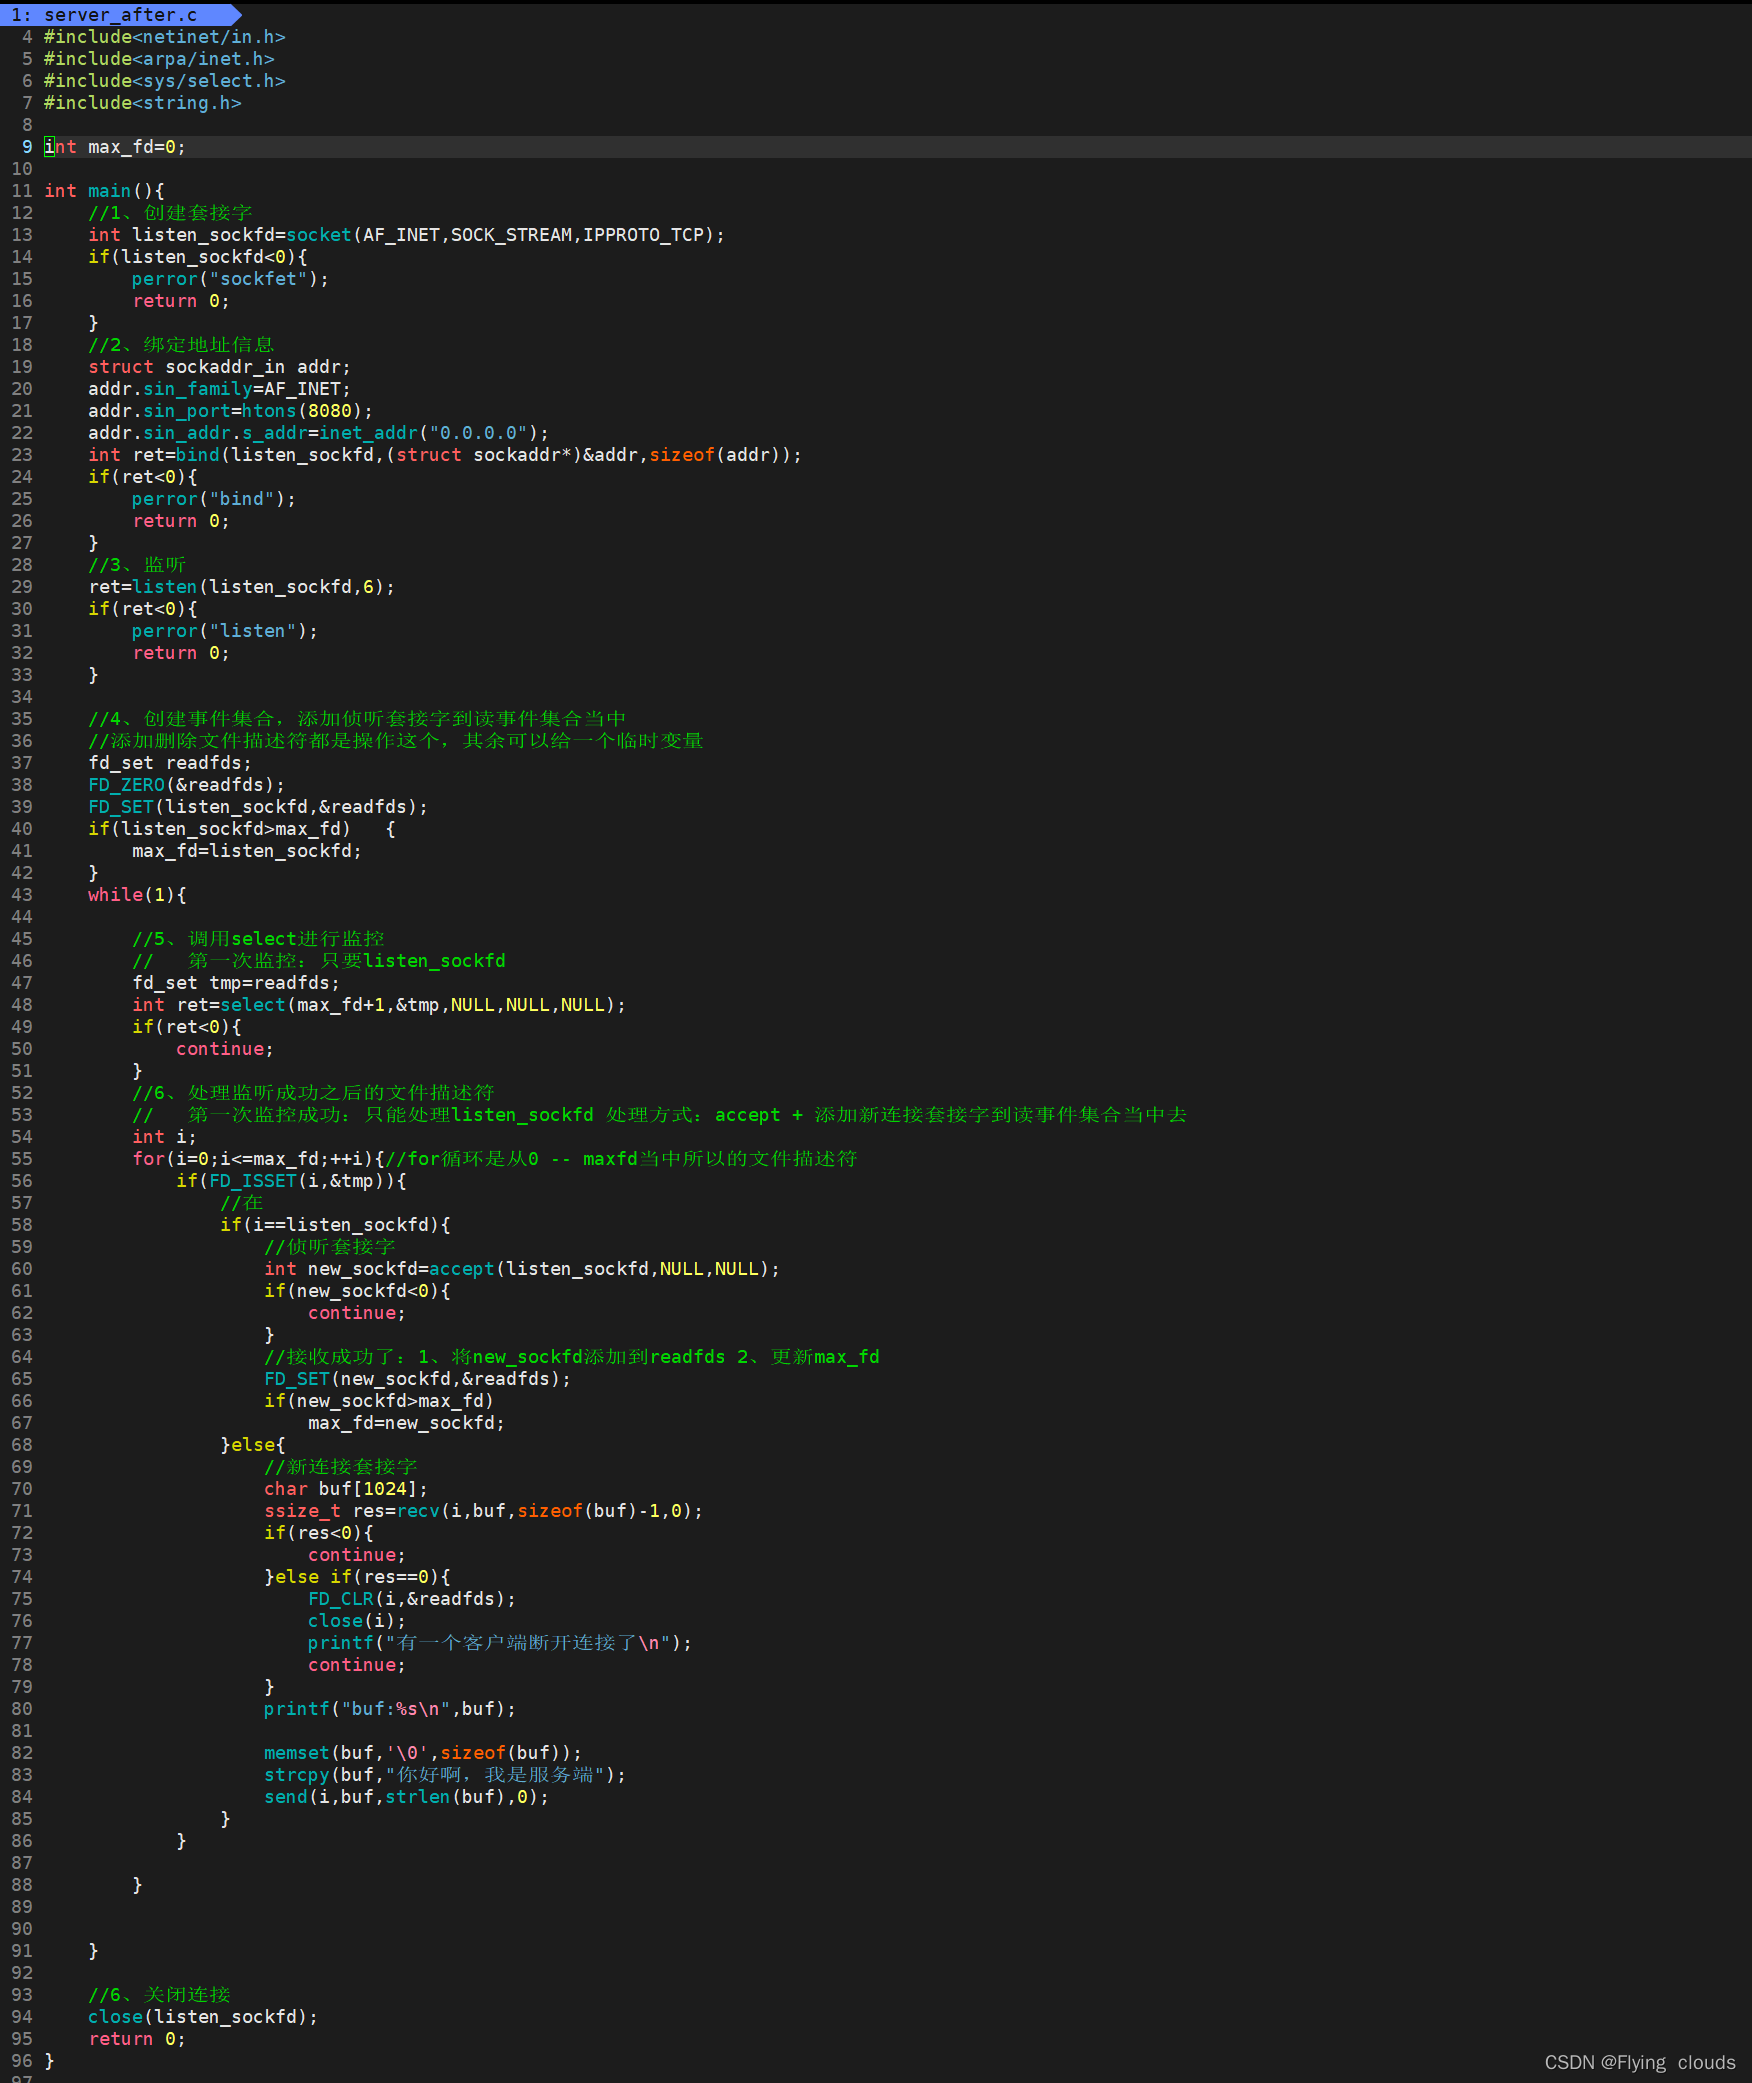Click the line '#include<string.h>'
The width and height of the screenshot is (1752, 2083).
pyautogui.click(x=143, y=103)
